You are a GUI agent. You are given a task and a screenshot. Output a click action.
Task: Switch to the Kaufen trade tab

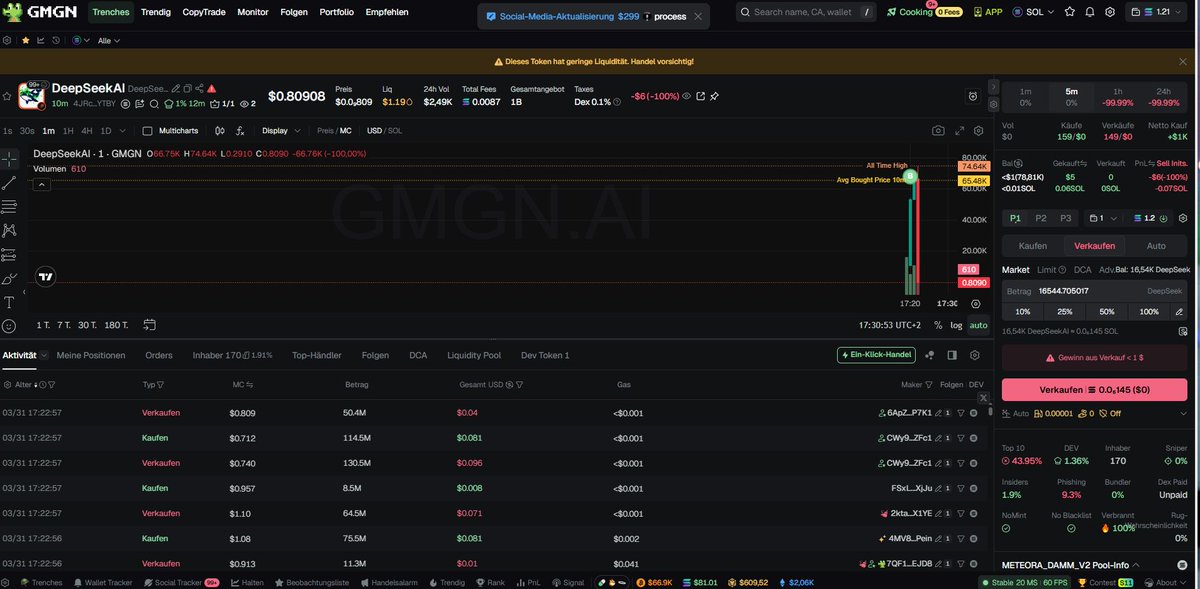pos(1032,245)
